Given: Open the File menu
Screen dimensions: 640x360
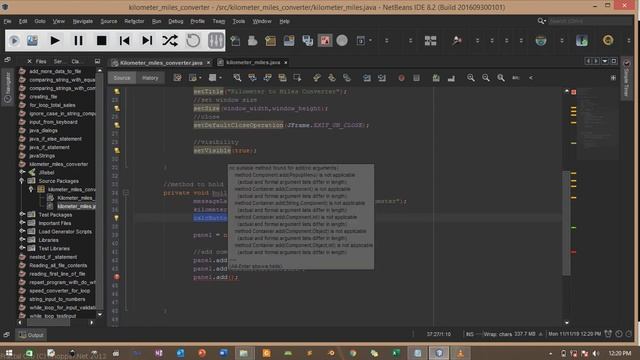Looking at the screenshot, I should pyautogui.click(x=8, y=21).
